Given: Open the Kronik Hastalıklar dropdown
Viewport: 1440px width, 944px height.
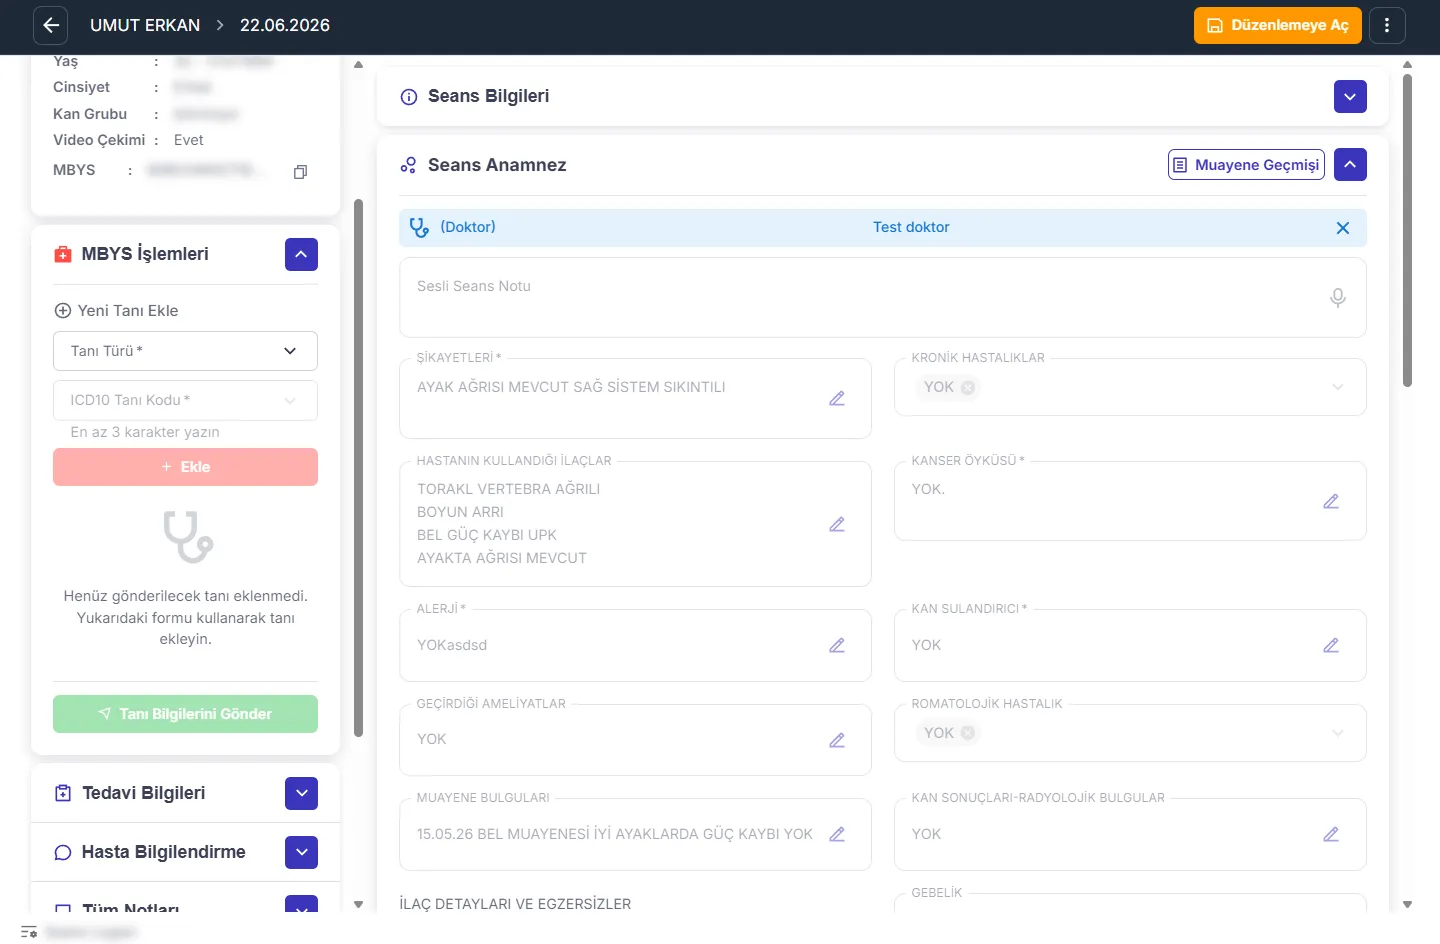Looking at the screenshot, I should 1338,387.
